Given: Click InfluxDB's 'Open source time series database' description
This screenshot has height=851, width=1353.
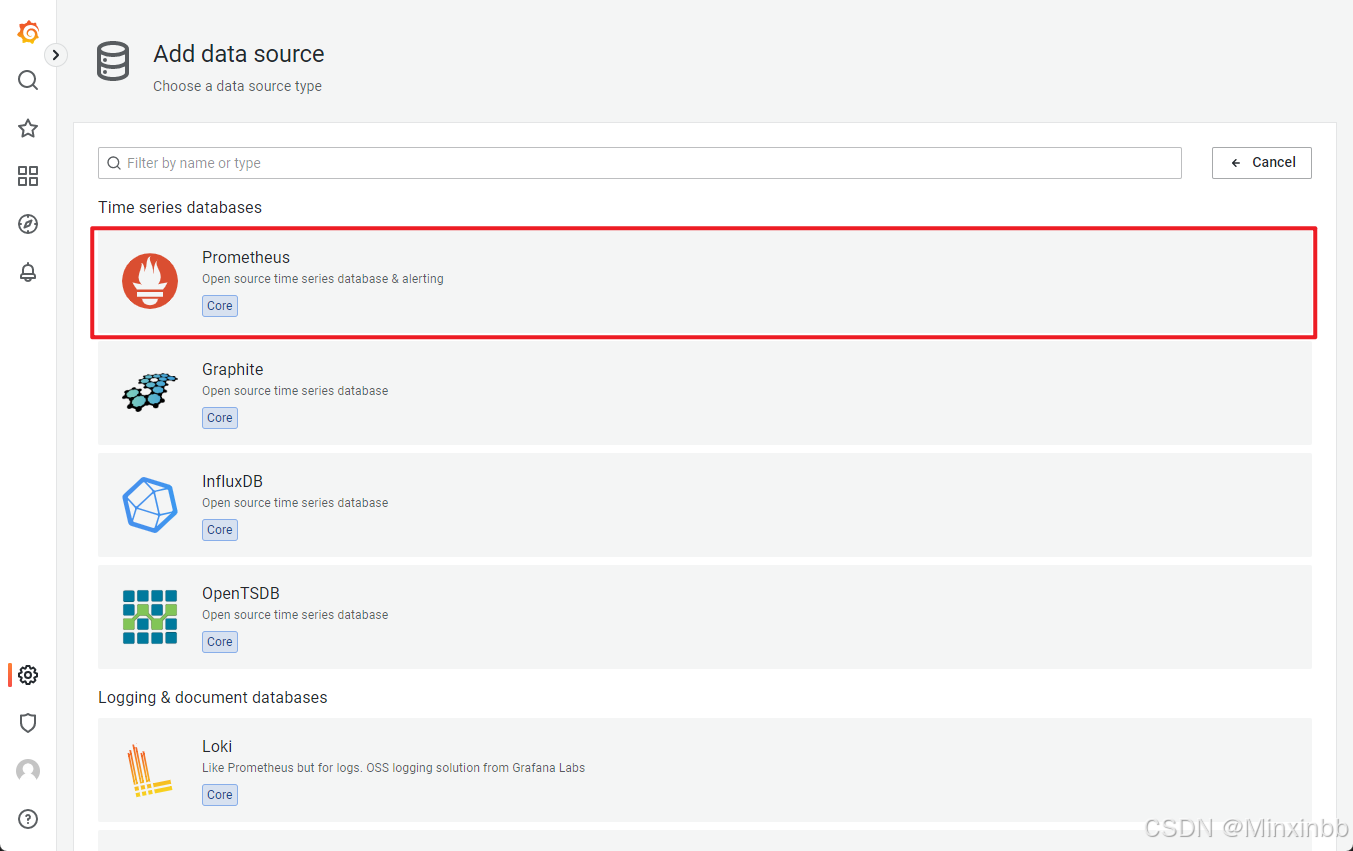Looking at the screenshot, I should click(295, 503).
